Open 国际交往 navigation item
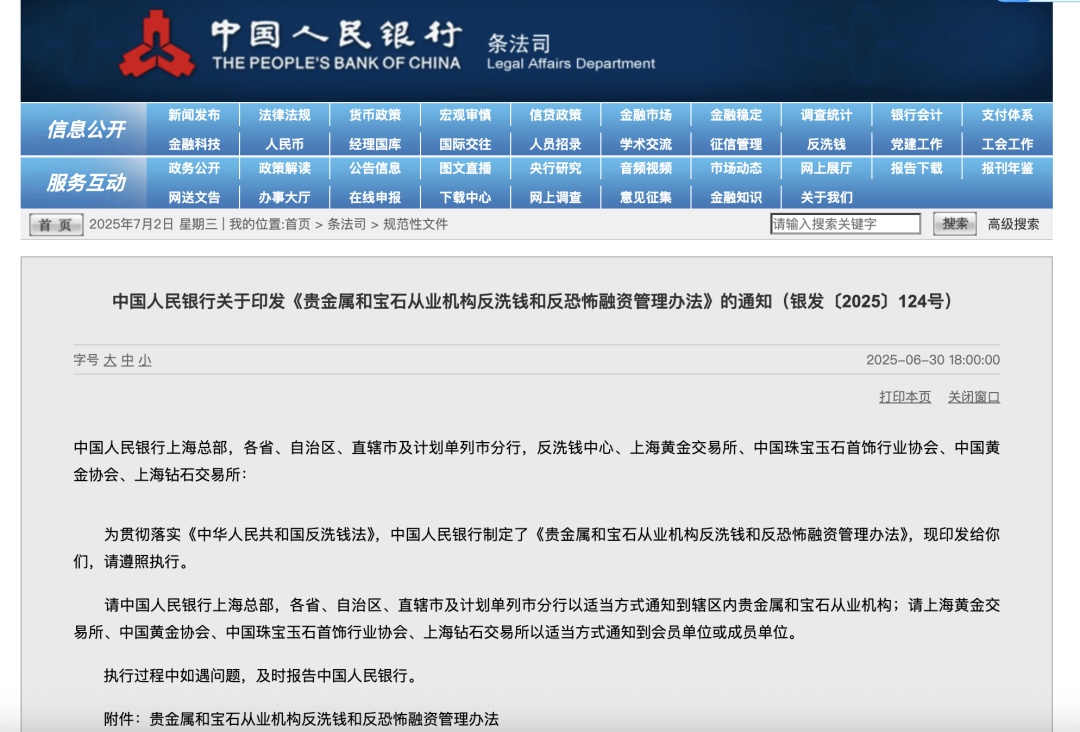 [465, 144]
